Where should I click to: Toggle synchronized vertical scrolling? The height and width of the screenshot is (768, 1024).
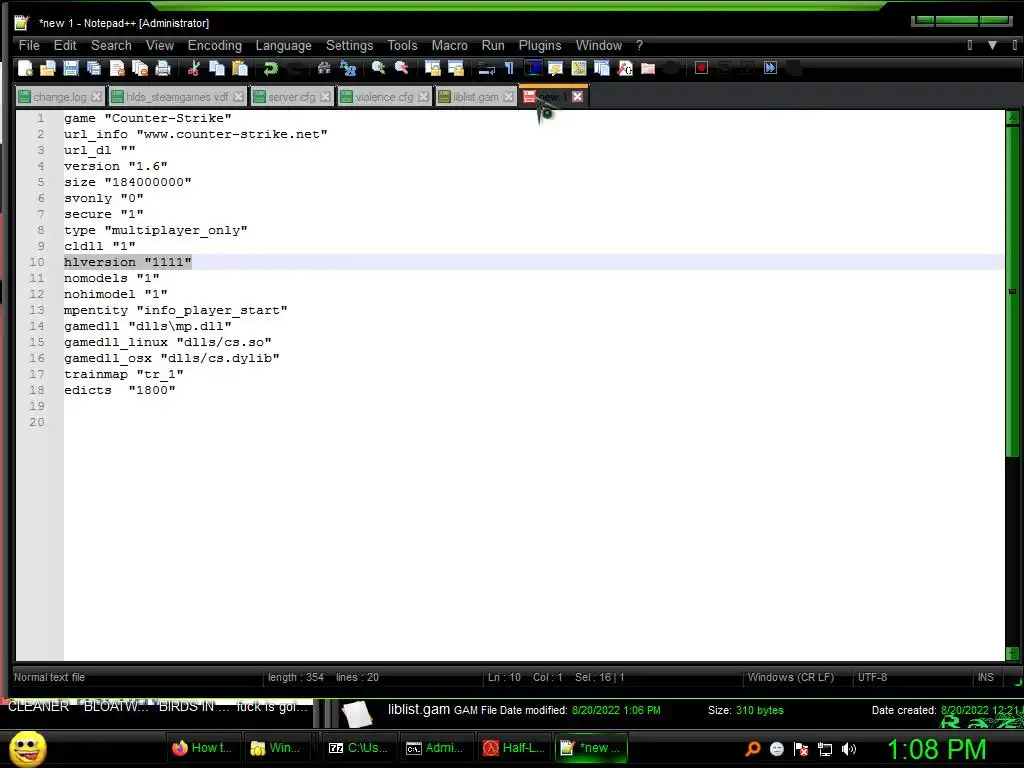point(432,68)
